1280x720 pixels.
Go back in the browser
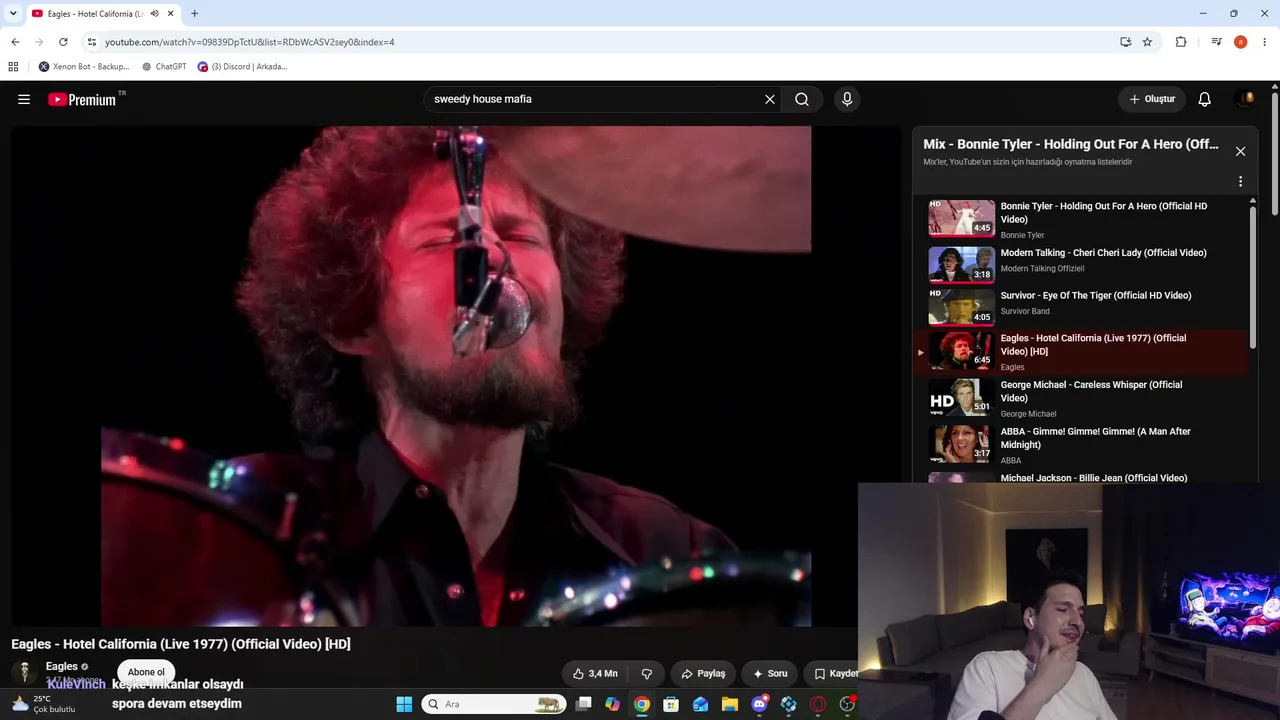pyautogui.click(x=15, y=42)
